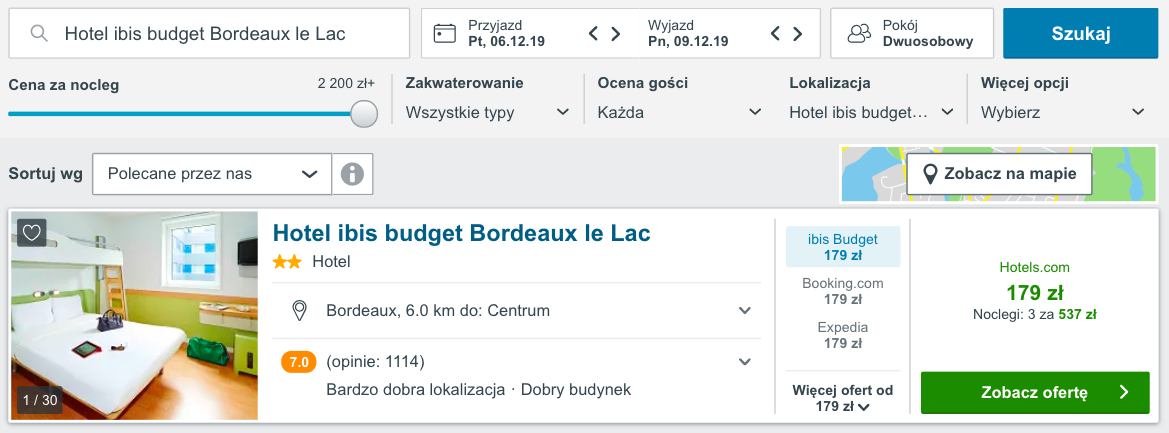Click the calendar icon beside Przyjazd
The width and height of the screenshot is (1169, 433).
(445, 34)
